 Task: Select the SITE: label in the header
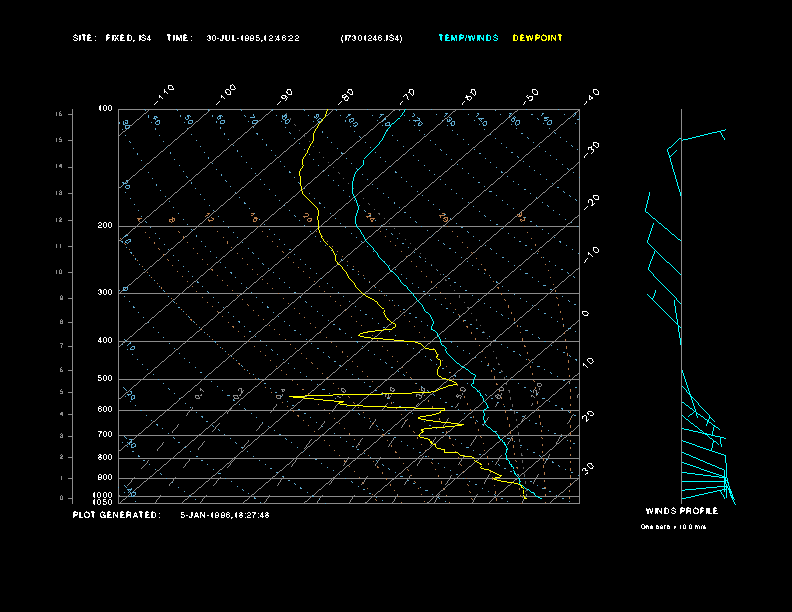tap(84, 38)
